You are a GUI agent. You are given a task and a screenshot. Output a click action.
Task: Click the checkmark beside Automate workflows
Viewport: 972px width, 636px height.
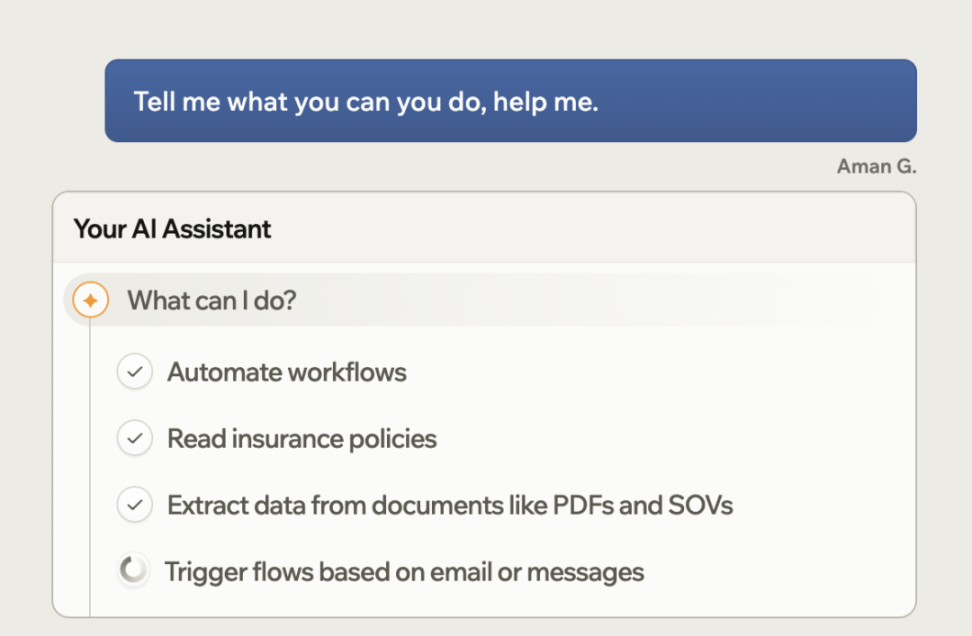point(135,372)
